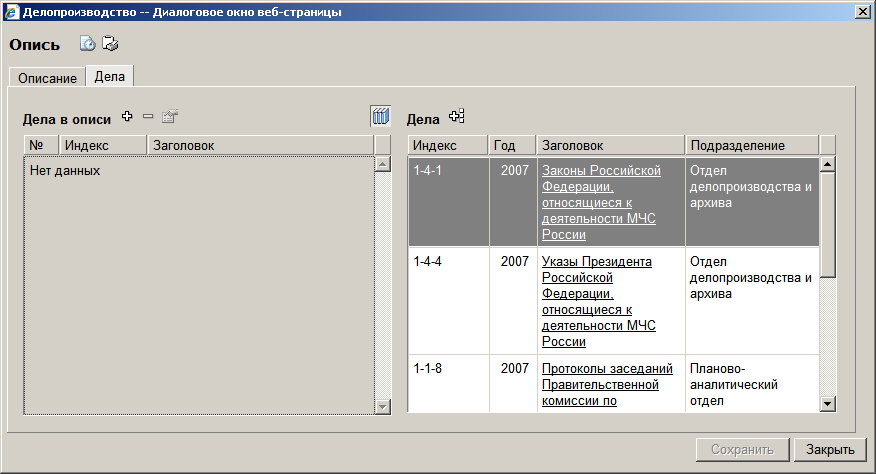Screen dimensions: 876x474
Task: Open link Протоколы заседаний Правительственной комиссии
Action: pos(607,385)
